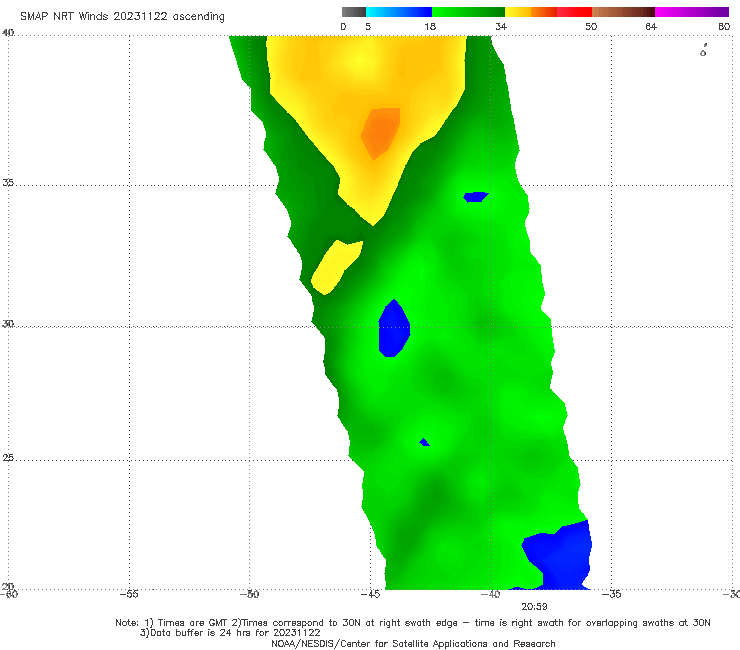Click the credit "NOAA/NESDIS/Center for Satellite Applications and Research"

click(413, 643)
